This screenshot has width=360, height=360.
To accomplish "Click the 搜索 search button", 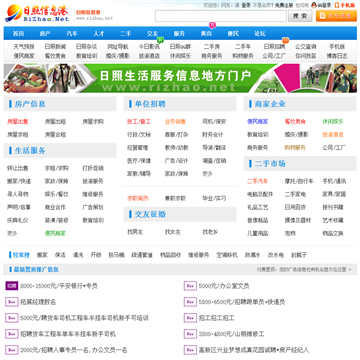I will point(300,16).
